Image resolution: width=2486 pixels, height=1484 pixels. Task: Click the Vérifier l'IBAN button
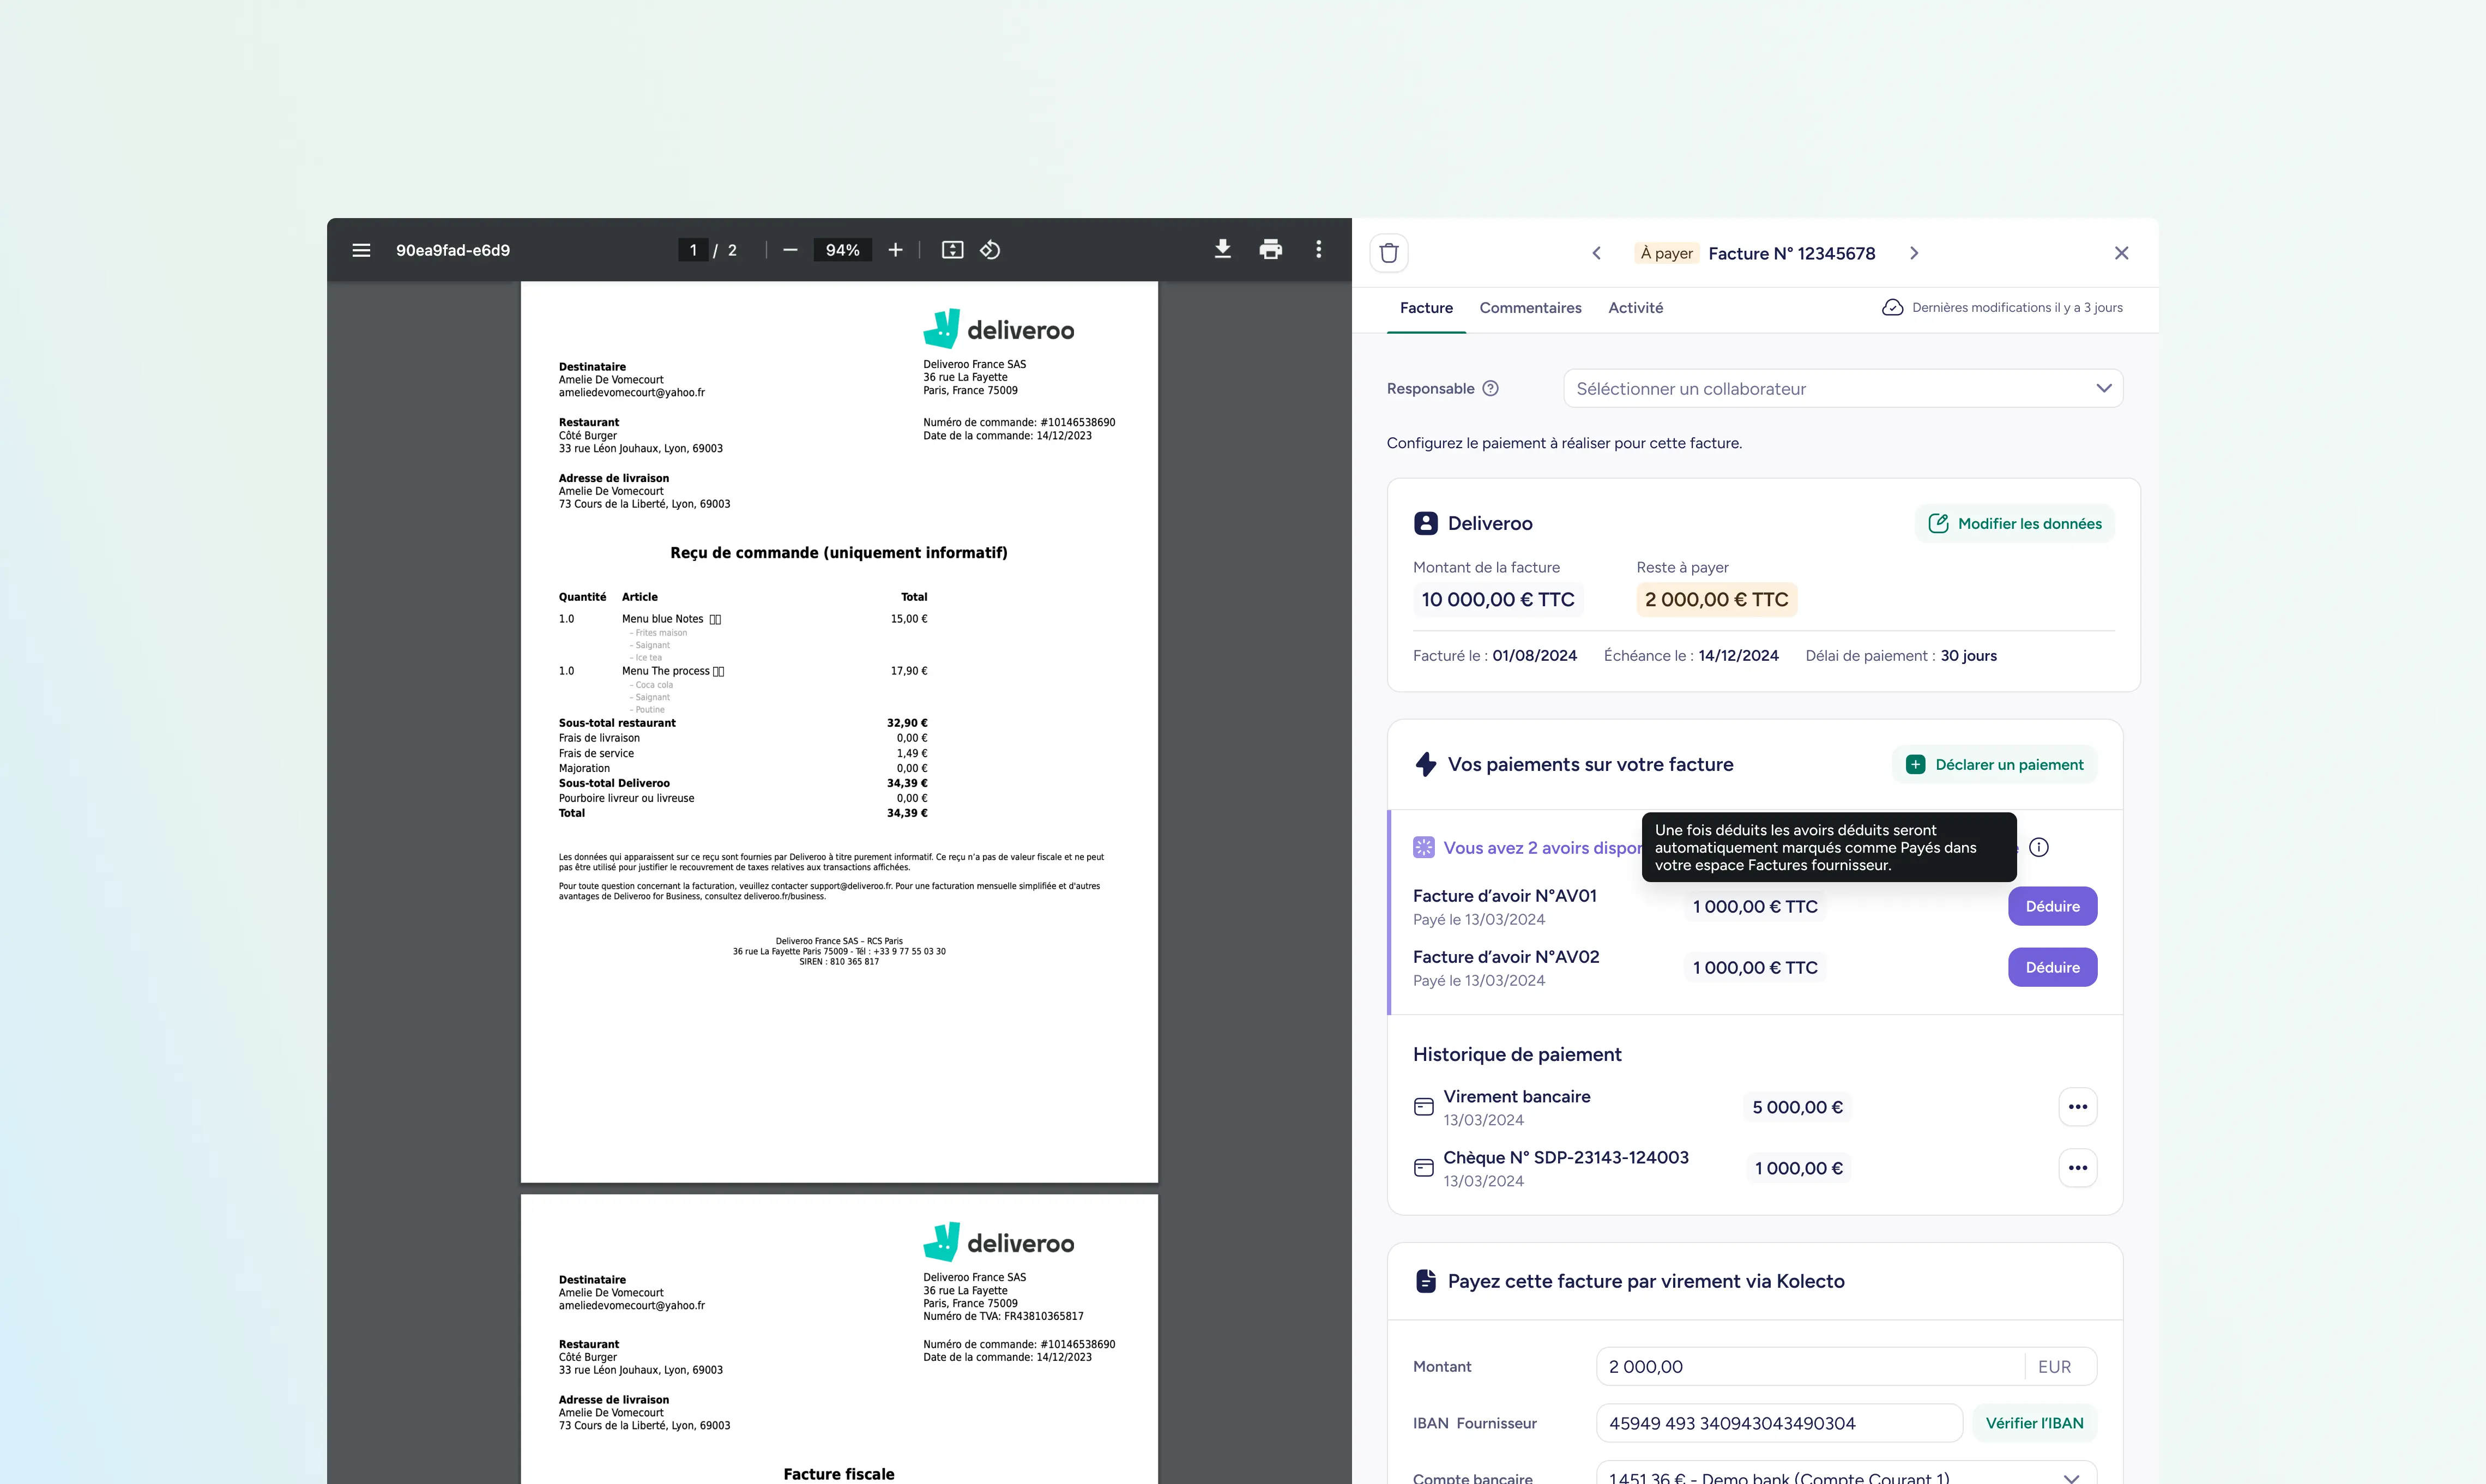(2034, 1423)
